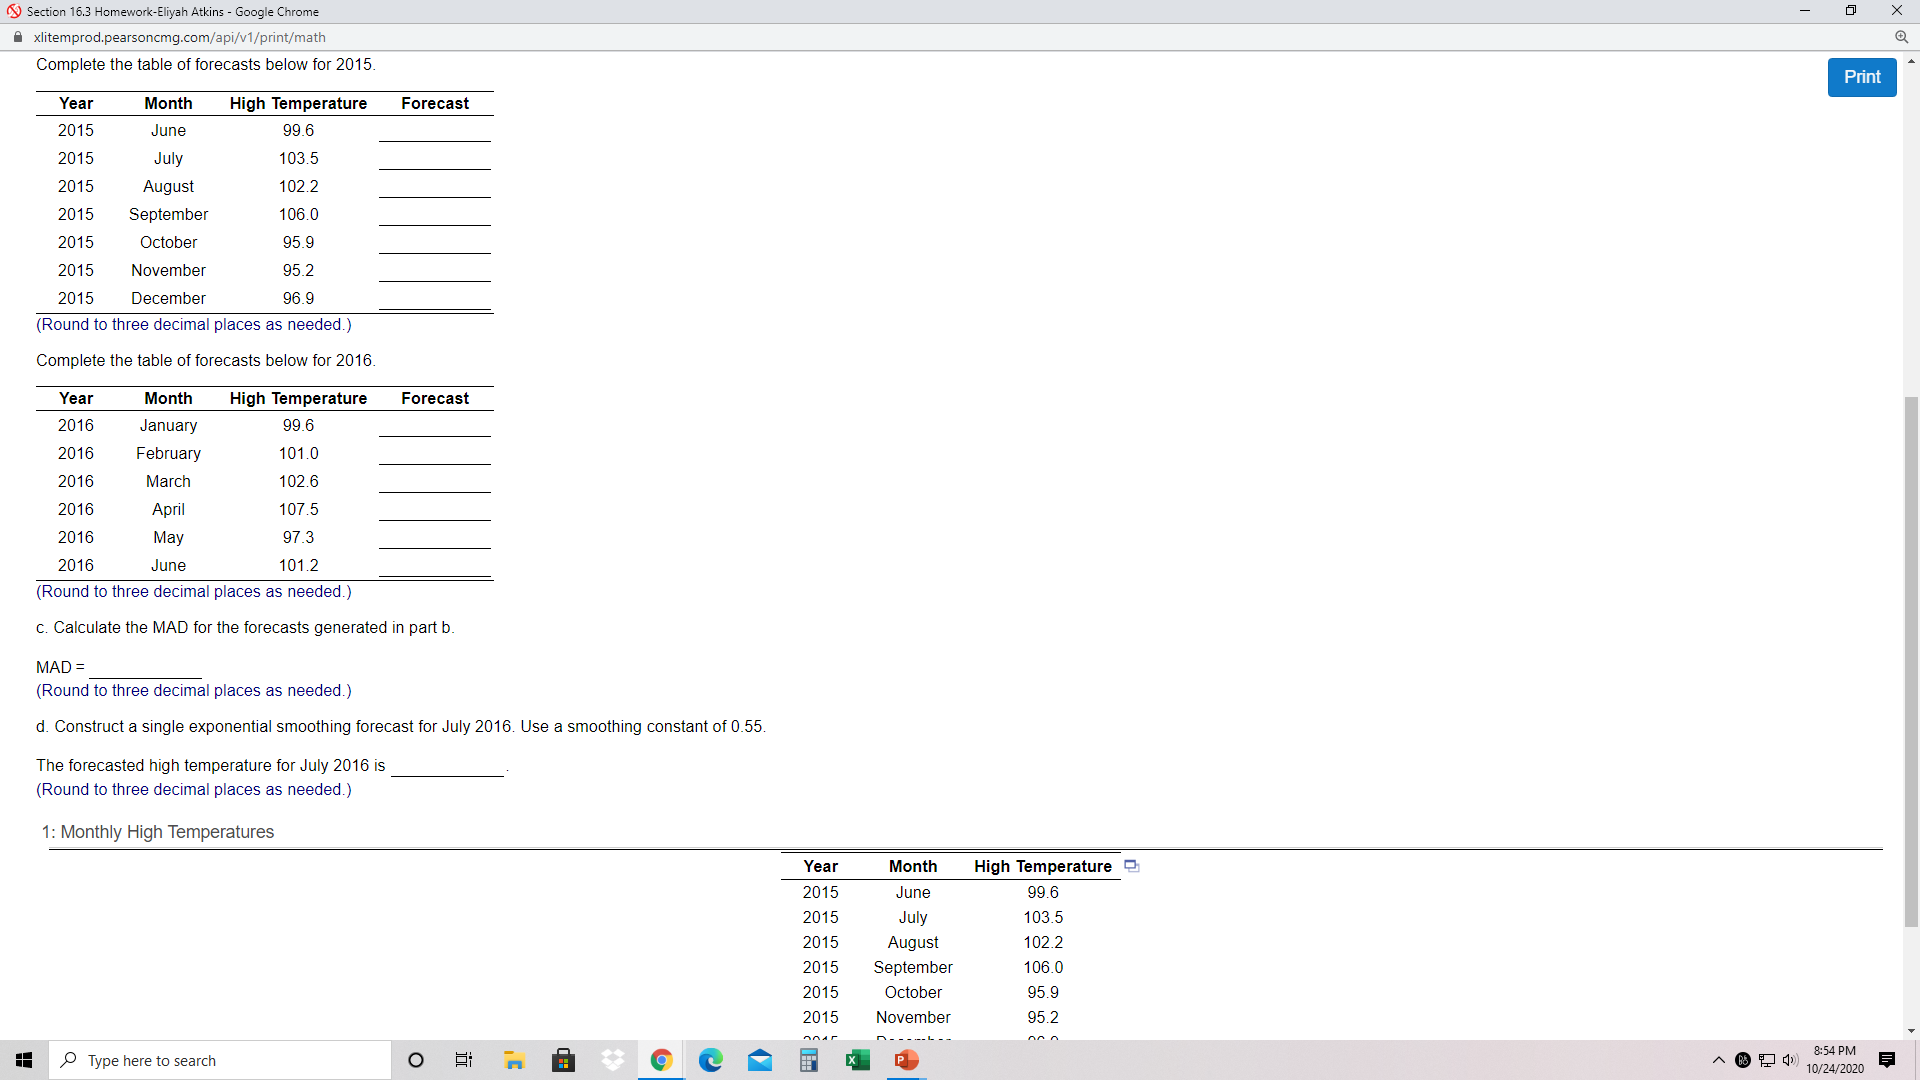This screenshot has width=1920, height=1080.
Task: Open Task View from the taskbar
Action: tap(463, 1060)
